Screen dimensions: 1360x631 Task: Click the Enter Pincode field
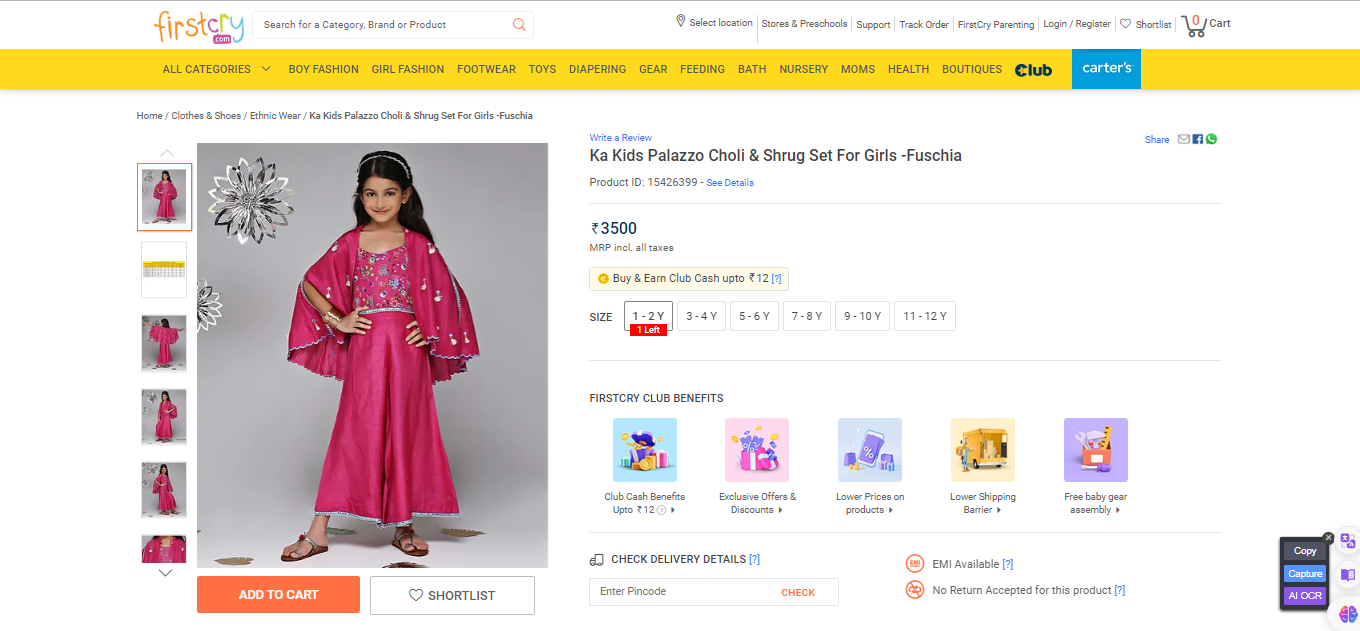(680, 592)
